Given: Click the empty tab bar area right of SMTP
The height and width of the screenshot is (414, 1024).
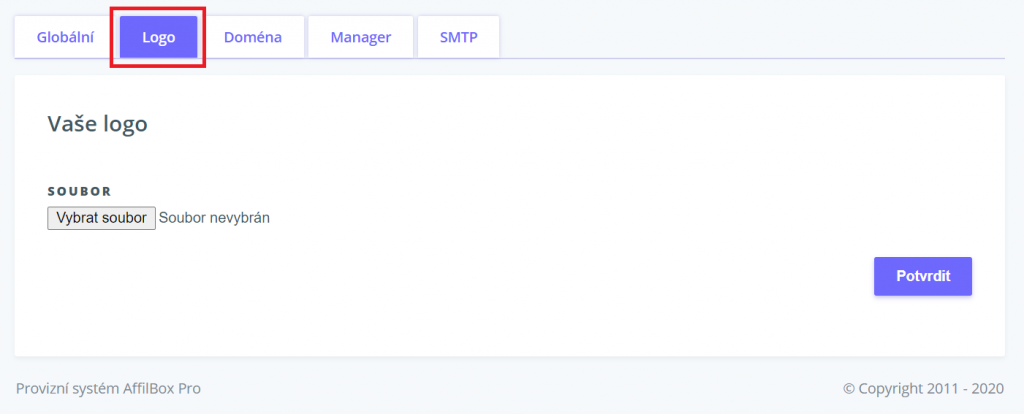Looking at the screenshot, I should [x=750, y=38].
